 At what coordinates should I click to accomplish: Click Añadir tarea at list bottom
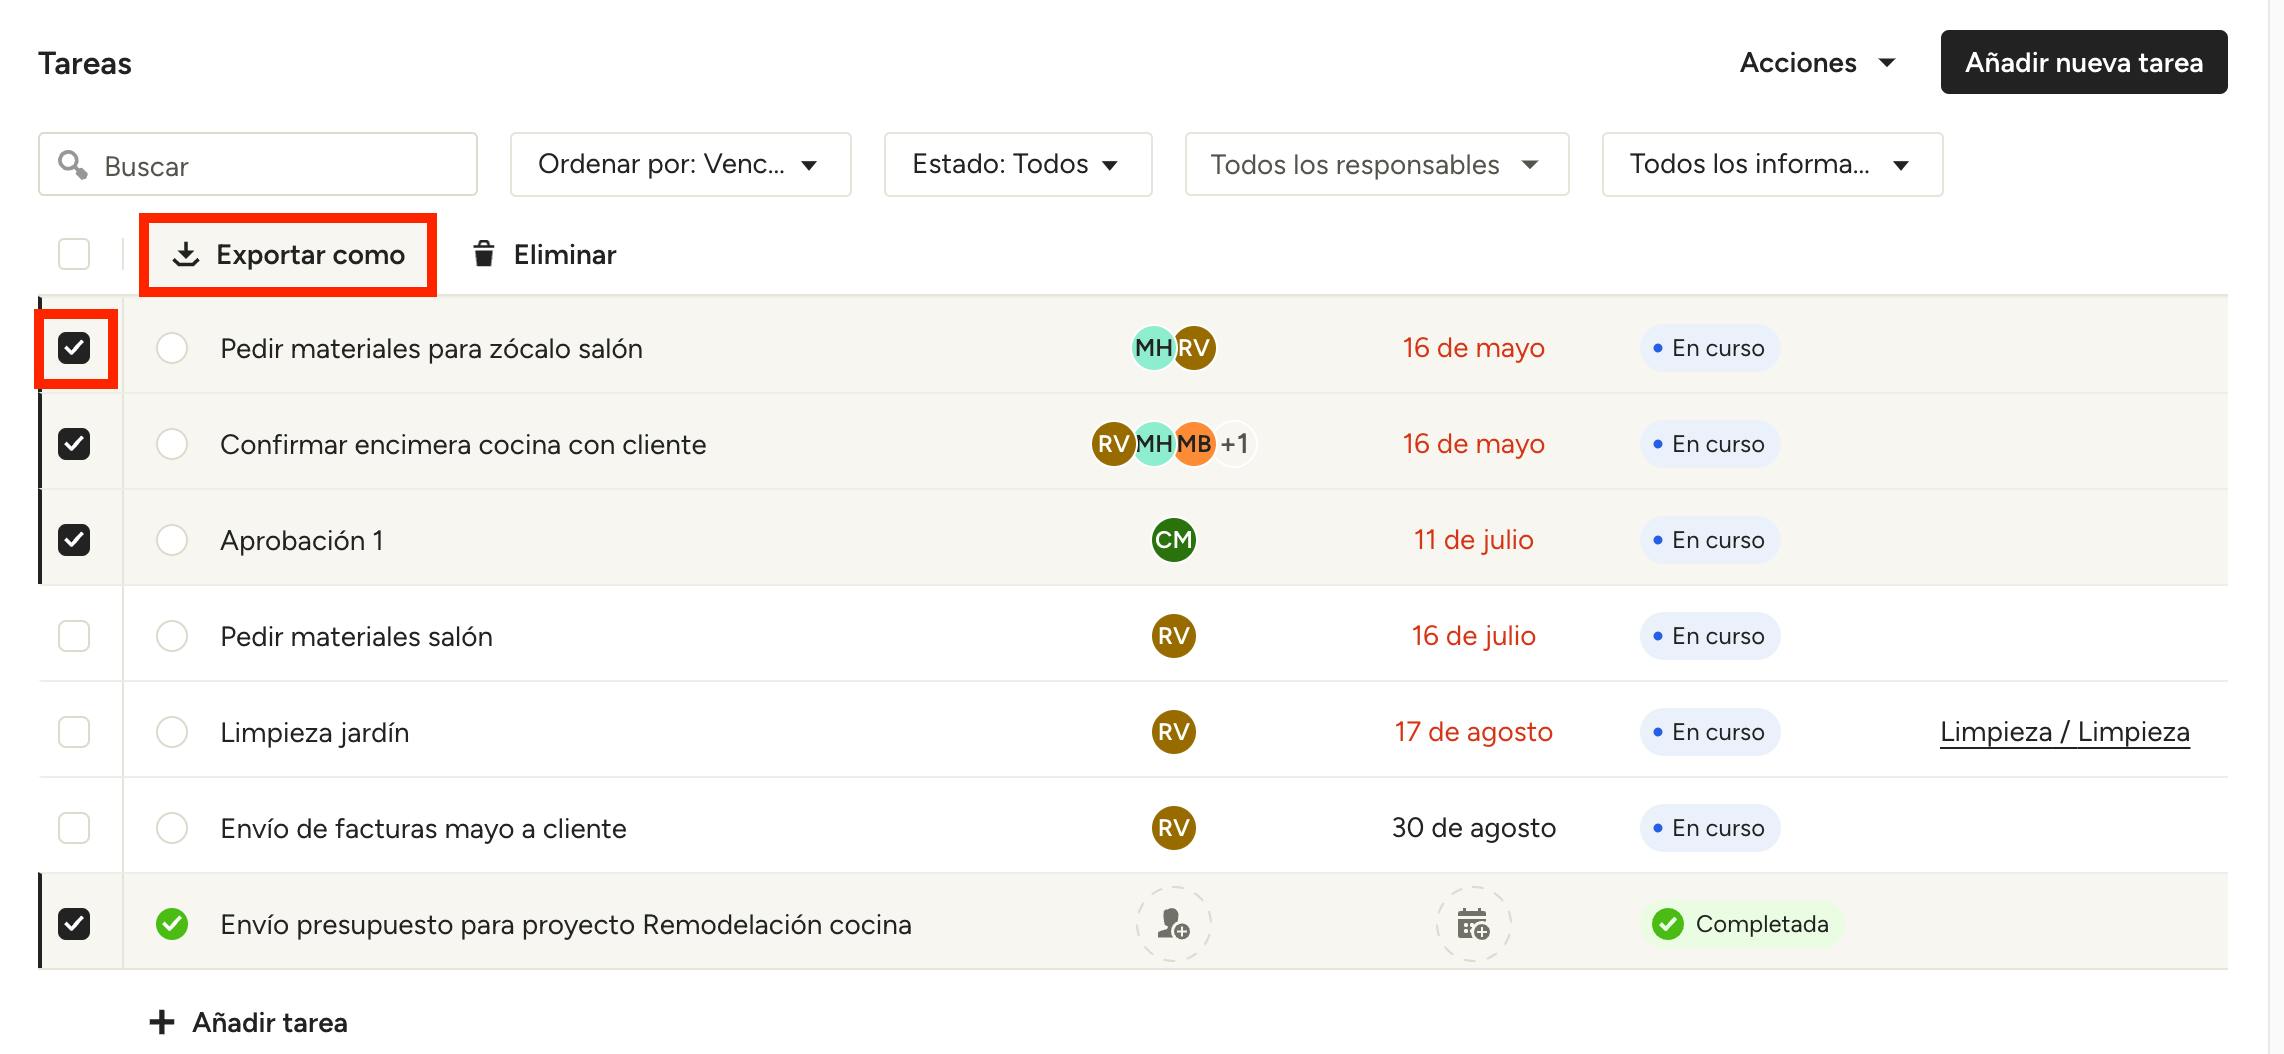click(x=249, y=1022)
